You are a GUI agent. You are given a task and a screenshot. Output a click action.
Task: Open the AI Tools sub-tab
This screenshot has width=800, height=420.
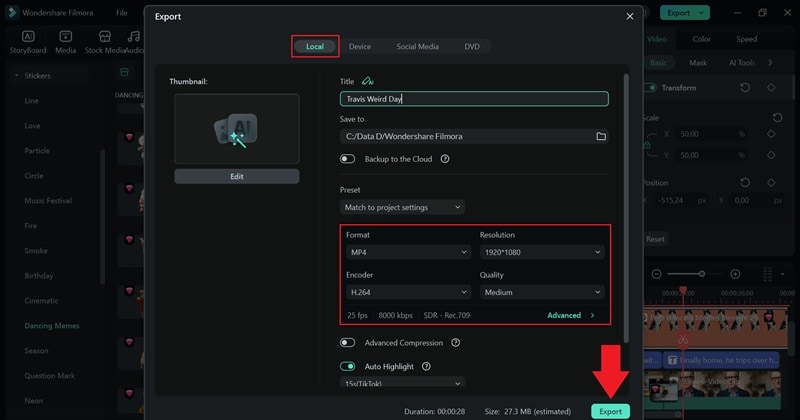coord(742,63)
